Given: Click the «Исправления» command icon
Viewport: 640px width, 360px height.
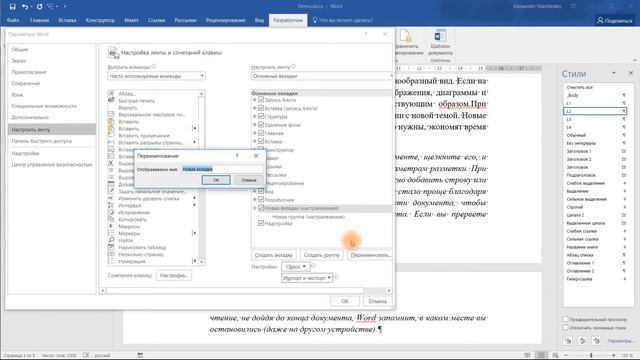Looking at the screenshot, I should (111, 212).
